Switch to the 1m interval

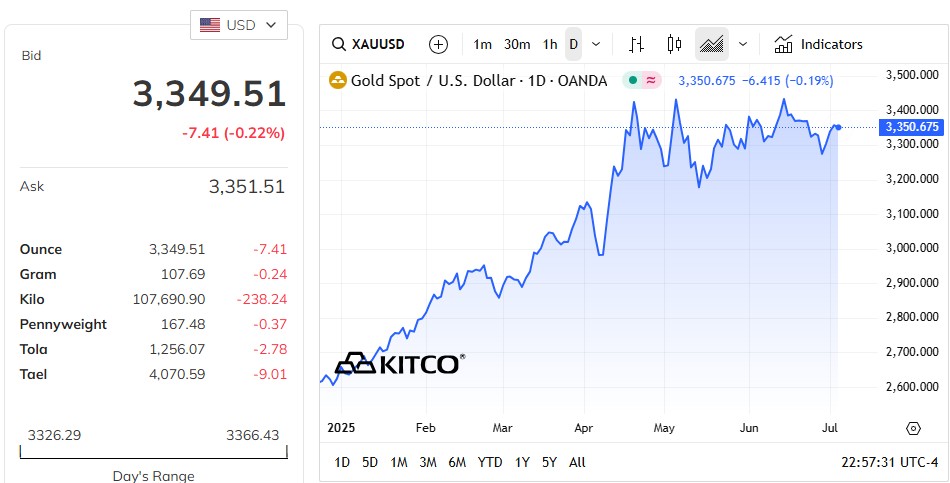click(x=483, y=44)
